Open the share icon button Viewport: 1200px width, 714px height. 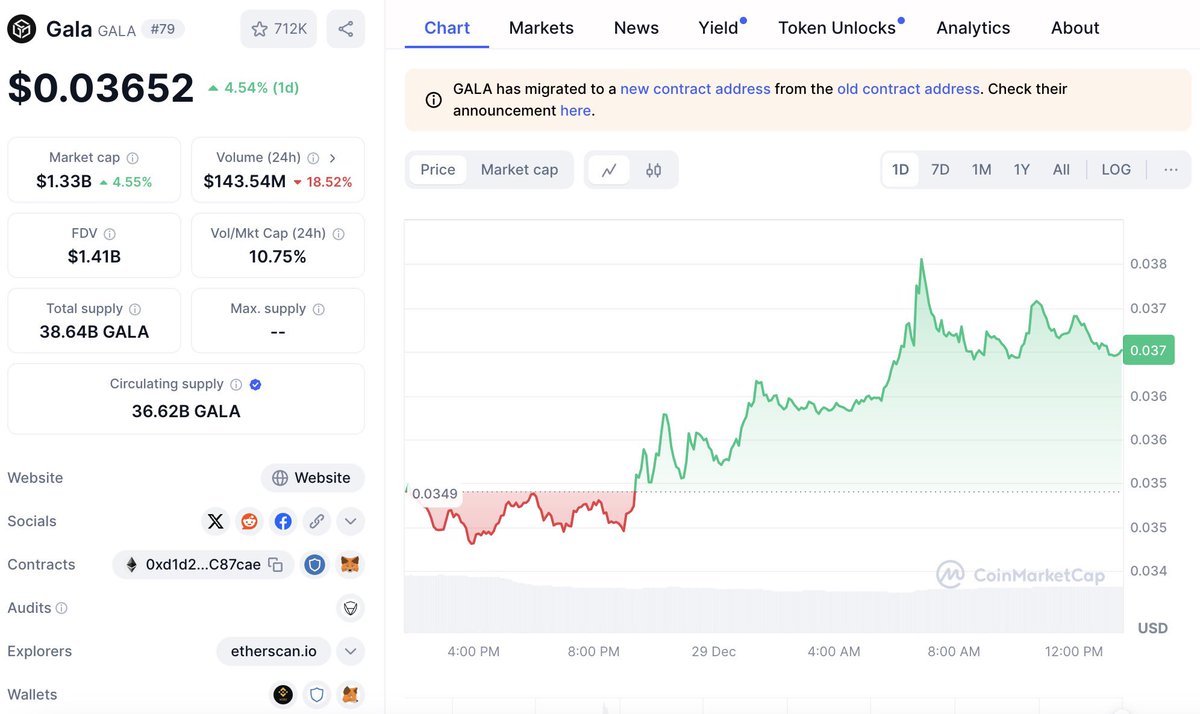tap(345, 29)
